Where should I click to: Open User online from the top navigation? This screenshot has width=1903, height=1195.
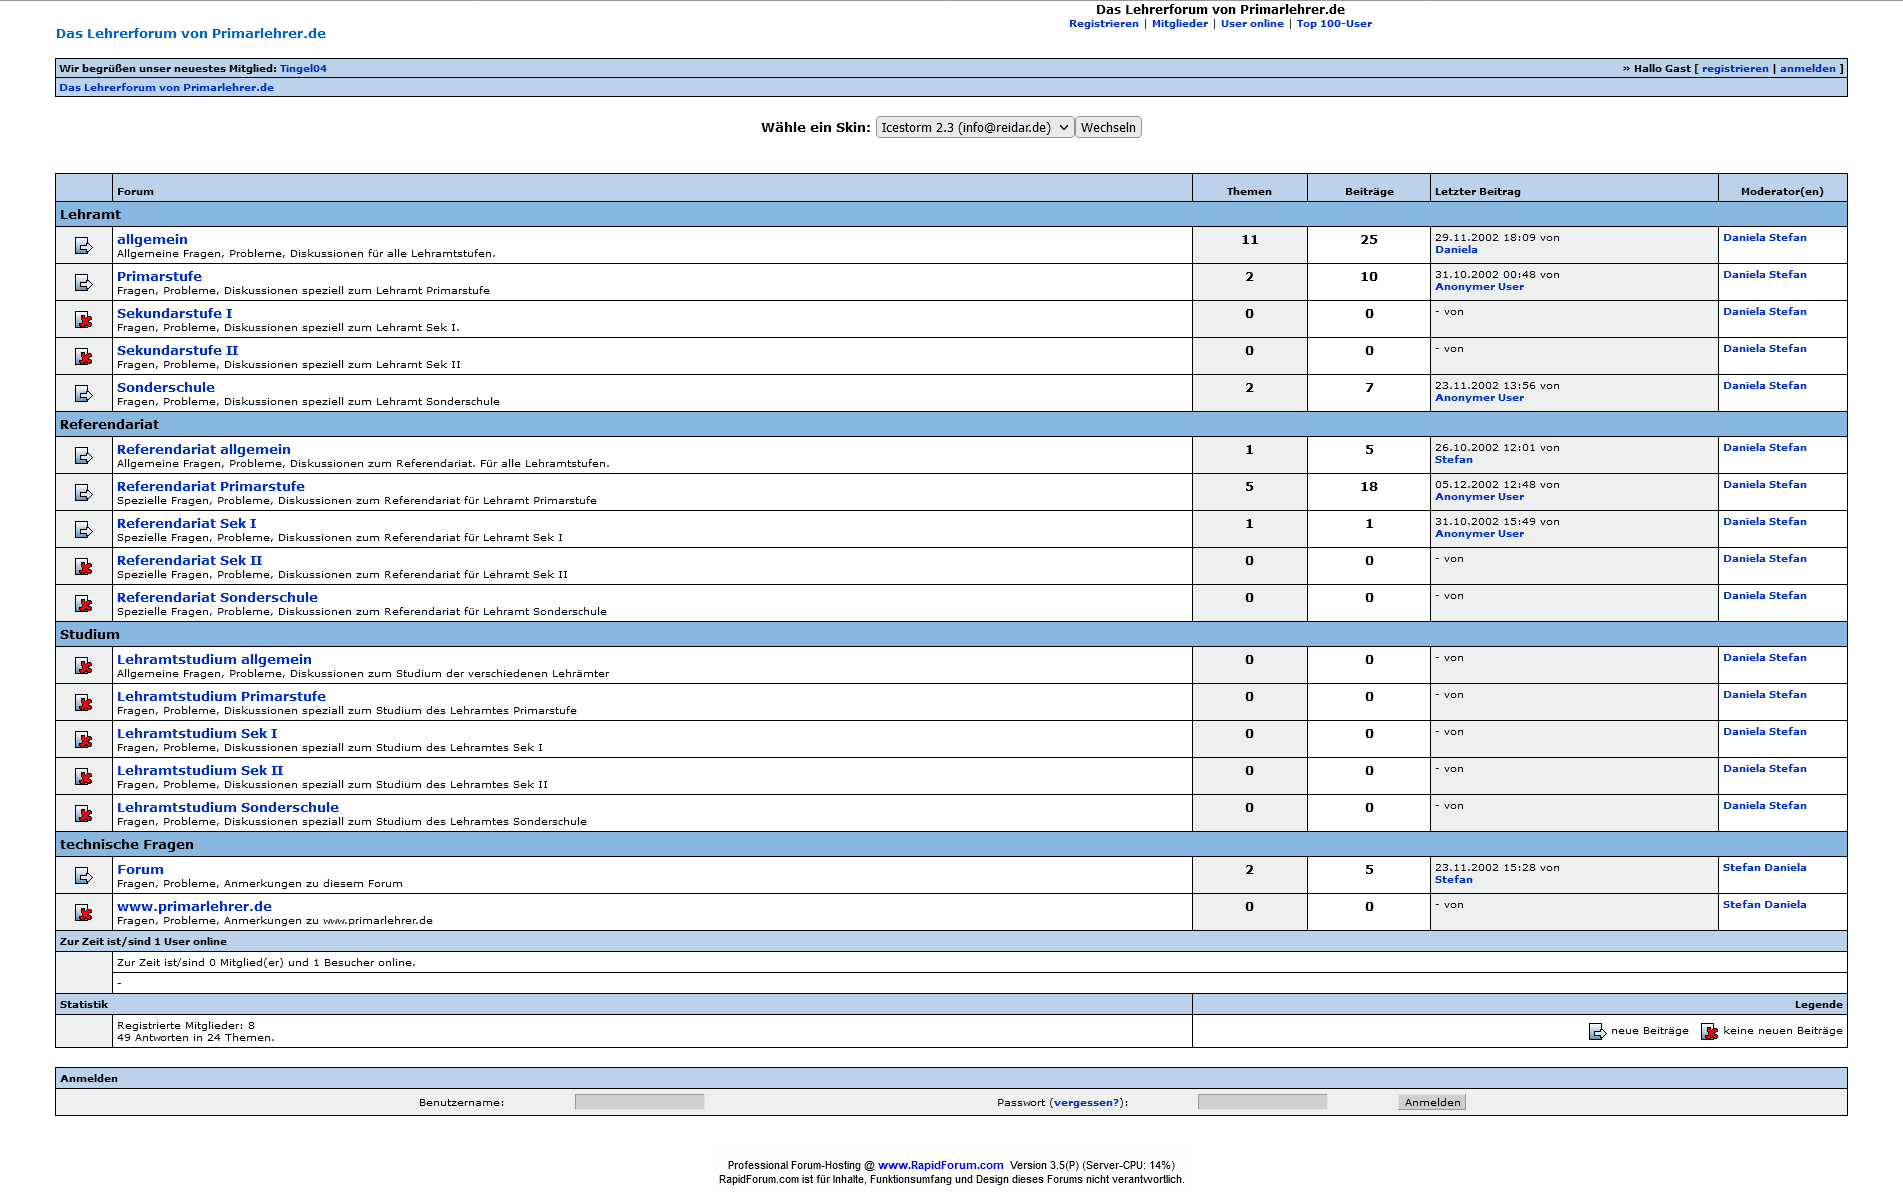1251,24
